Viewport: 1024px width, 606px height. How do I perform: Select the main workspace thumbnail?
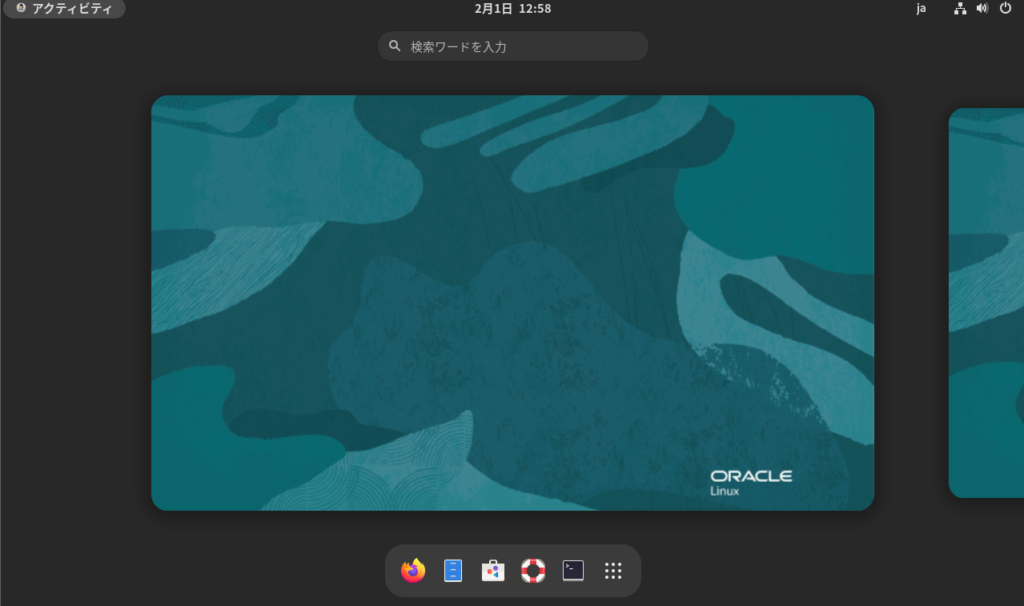coord(512,302)
